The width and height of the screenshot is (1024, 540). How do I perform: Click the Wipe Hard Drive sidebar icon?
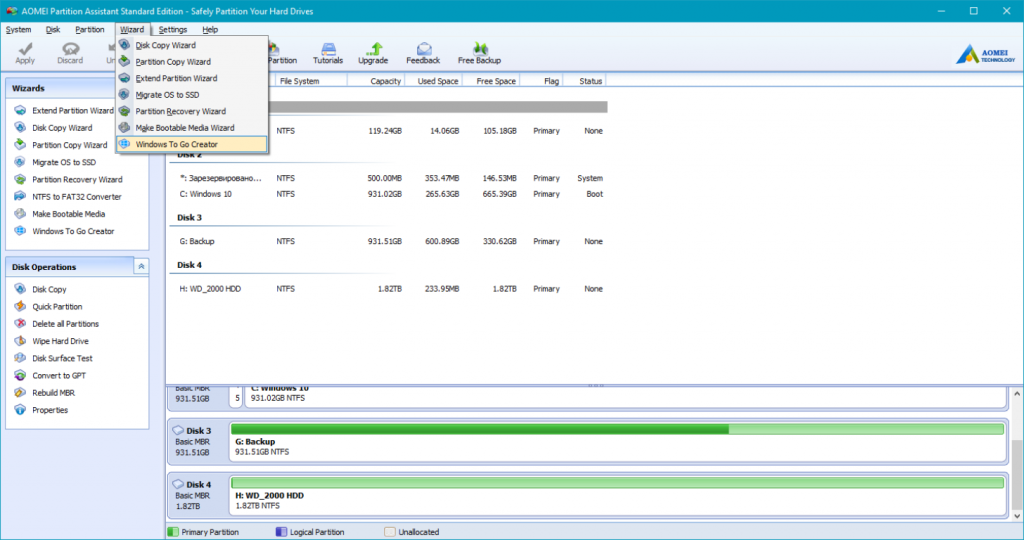(x=22, y=341)
